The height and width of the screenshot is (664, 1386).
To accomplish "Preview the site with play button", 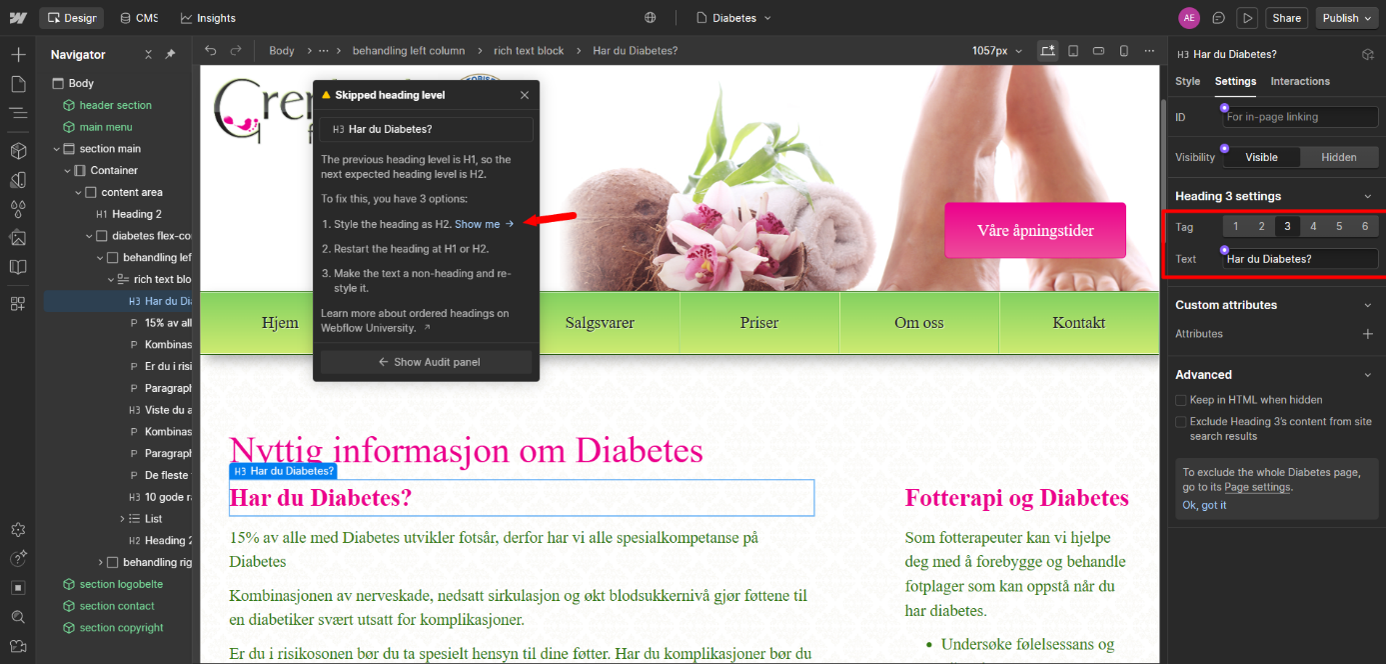I will click(x=1246, y=18).
